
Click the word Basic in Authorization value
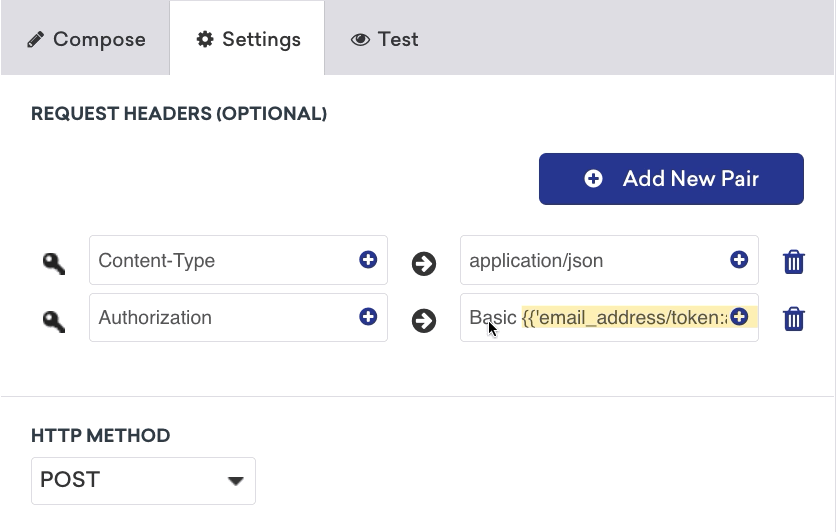pos(492,318)
